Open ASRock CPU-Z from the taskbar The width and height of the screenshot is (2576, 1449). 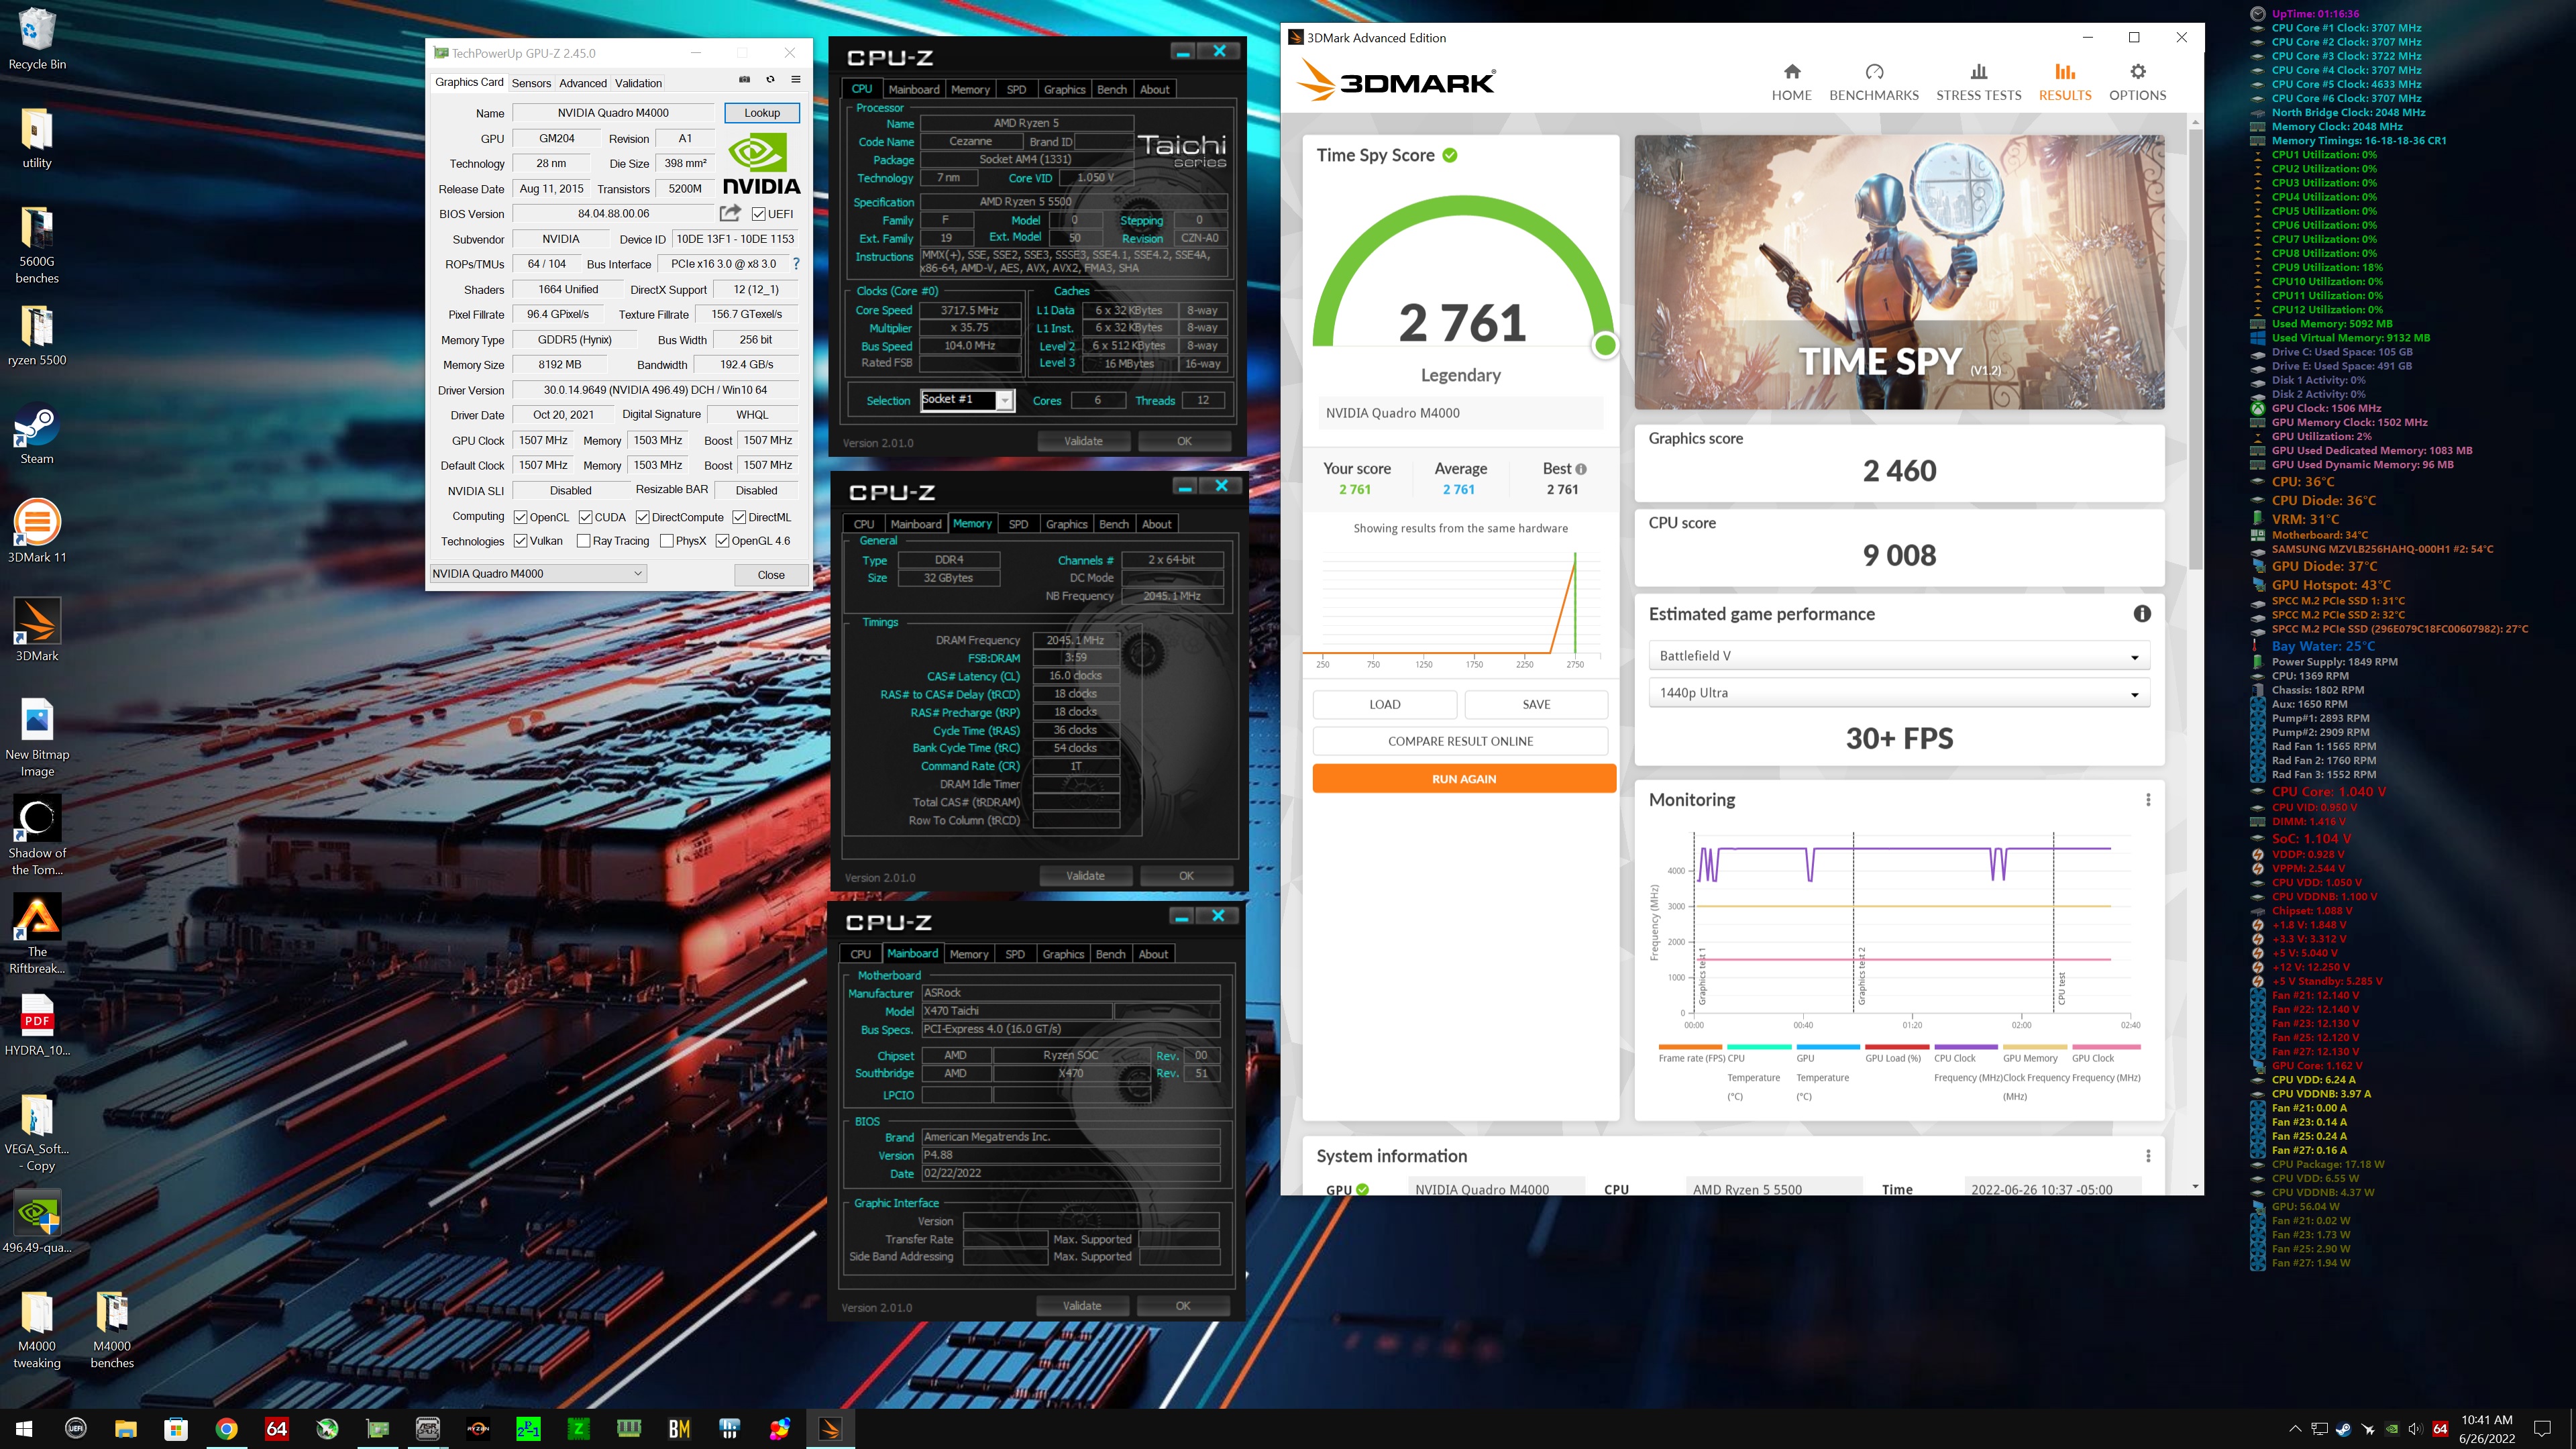tap(428, 1429)
